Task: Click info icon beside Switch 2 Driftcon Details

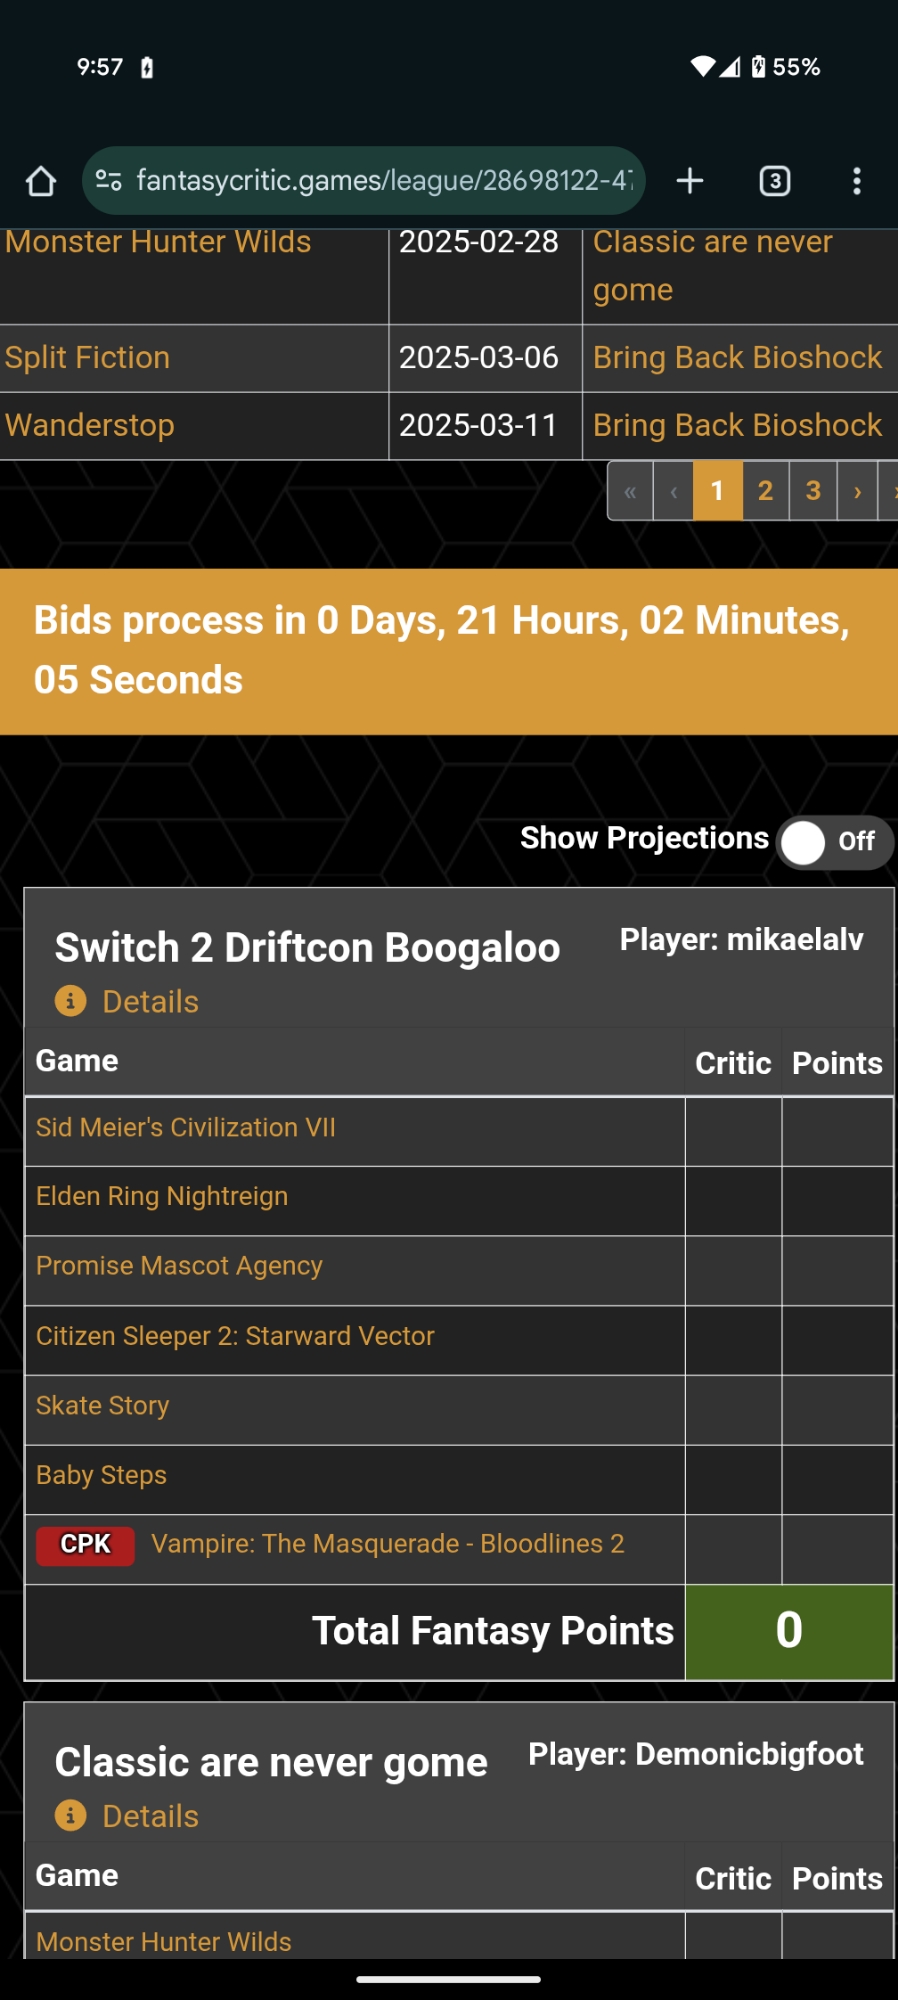Action: 70,1001
